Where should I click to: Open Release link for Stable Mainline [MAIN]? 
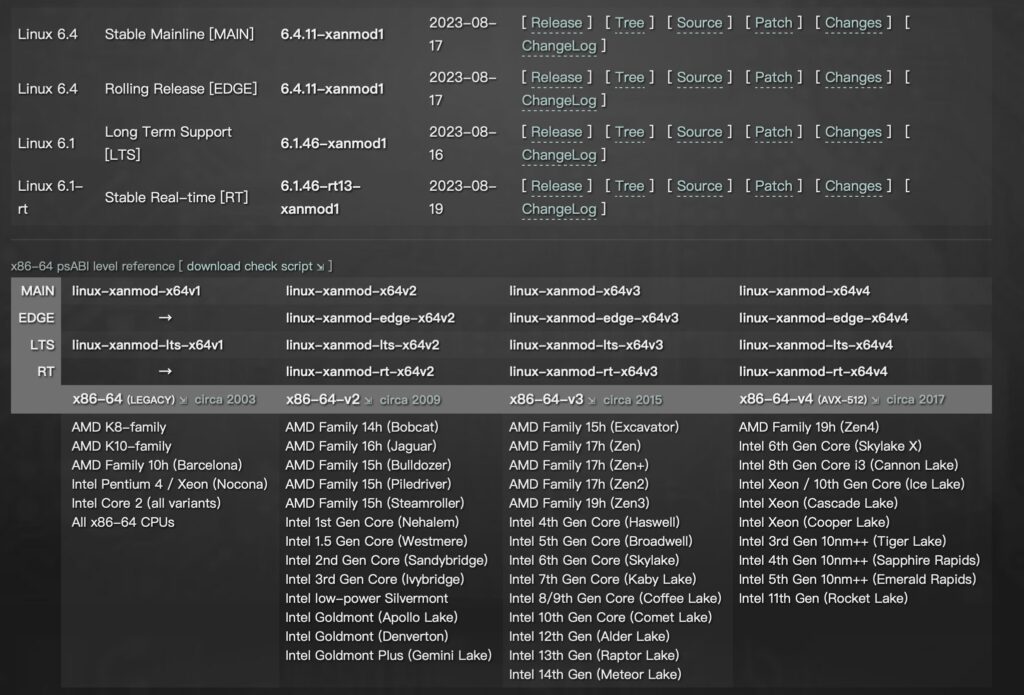coord(556,23)
